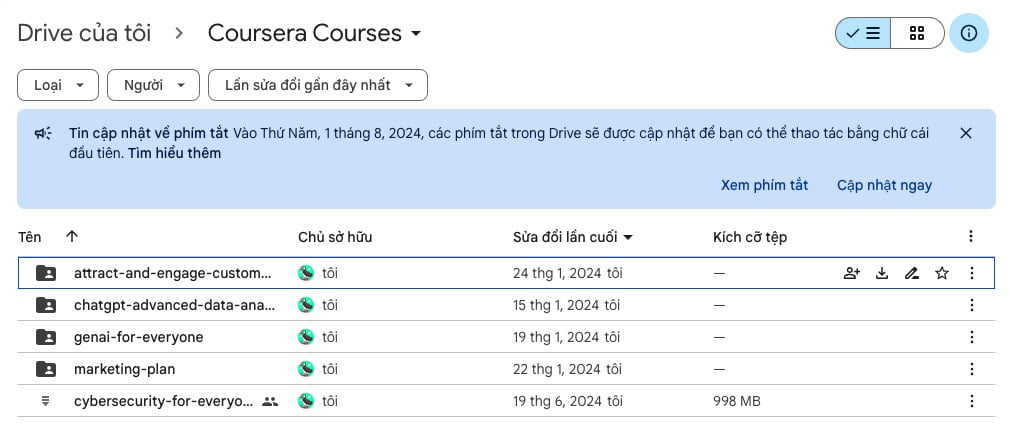The width and height of the screenshot is (1010, 444).
Task: Switch to grid view layout
Action: pos(917,33)
